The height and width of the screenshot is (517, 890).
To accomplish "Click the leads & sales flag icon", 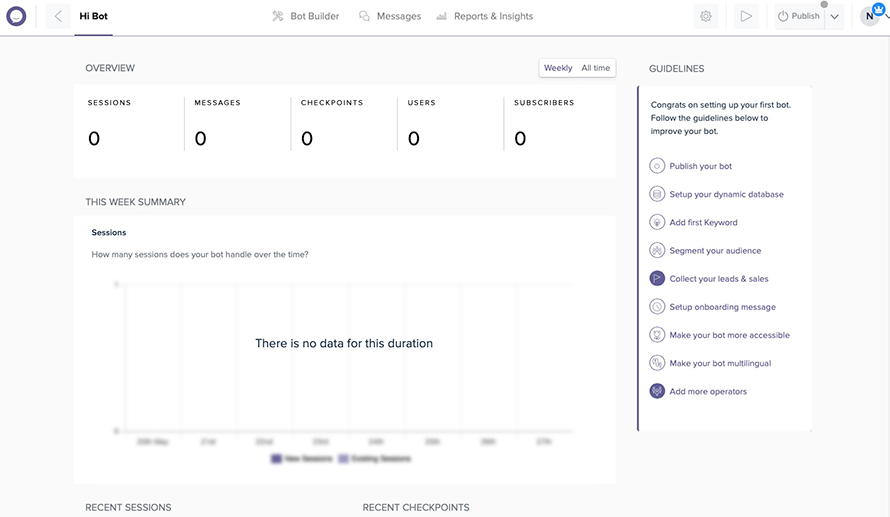I will [x=657, y=279].
